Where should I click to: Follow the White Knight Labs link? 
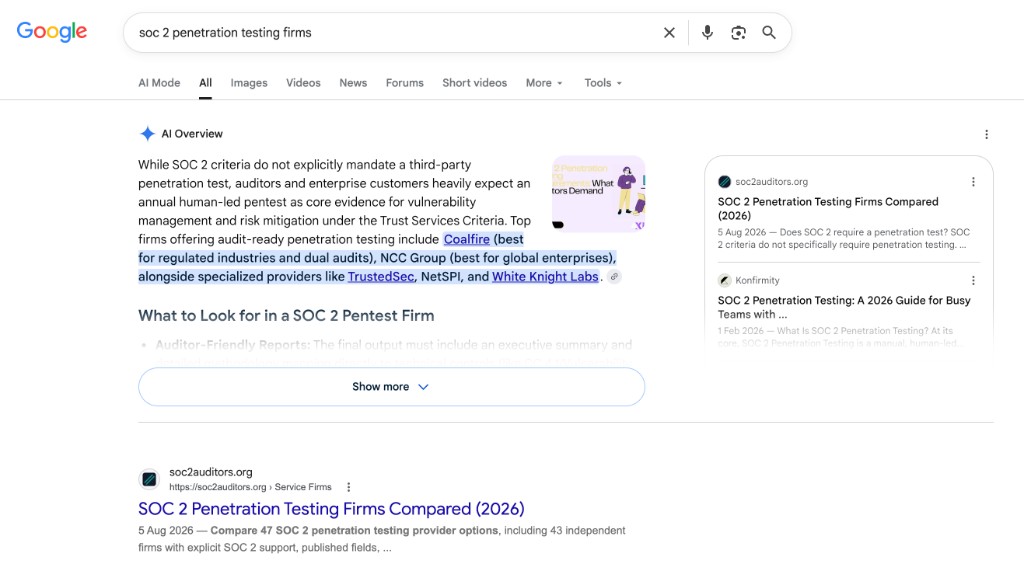point(545,277)
